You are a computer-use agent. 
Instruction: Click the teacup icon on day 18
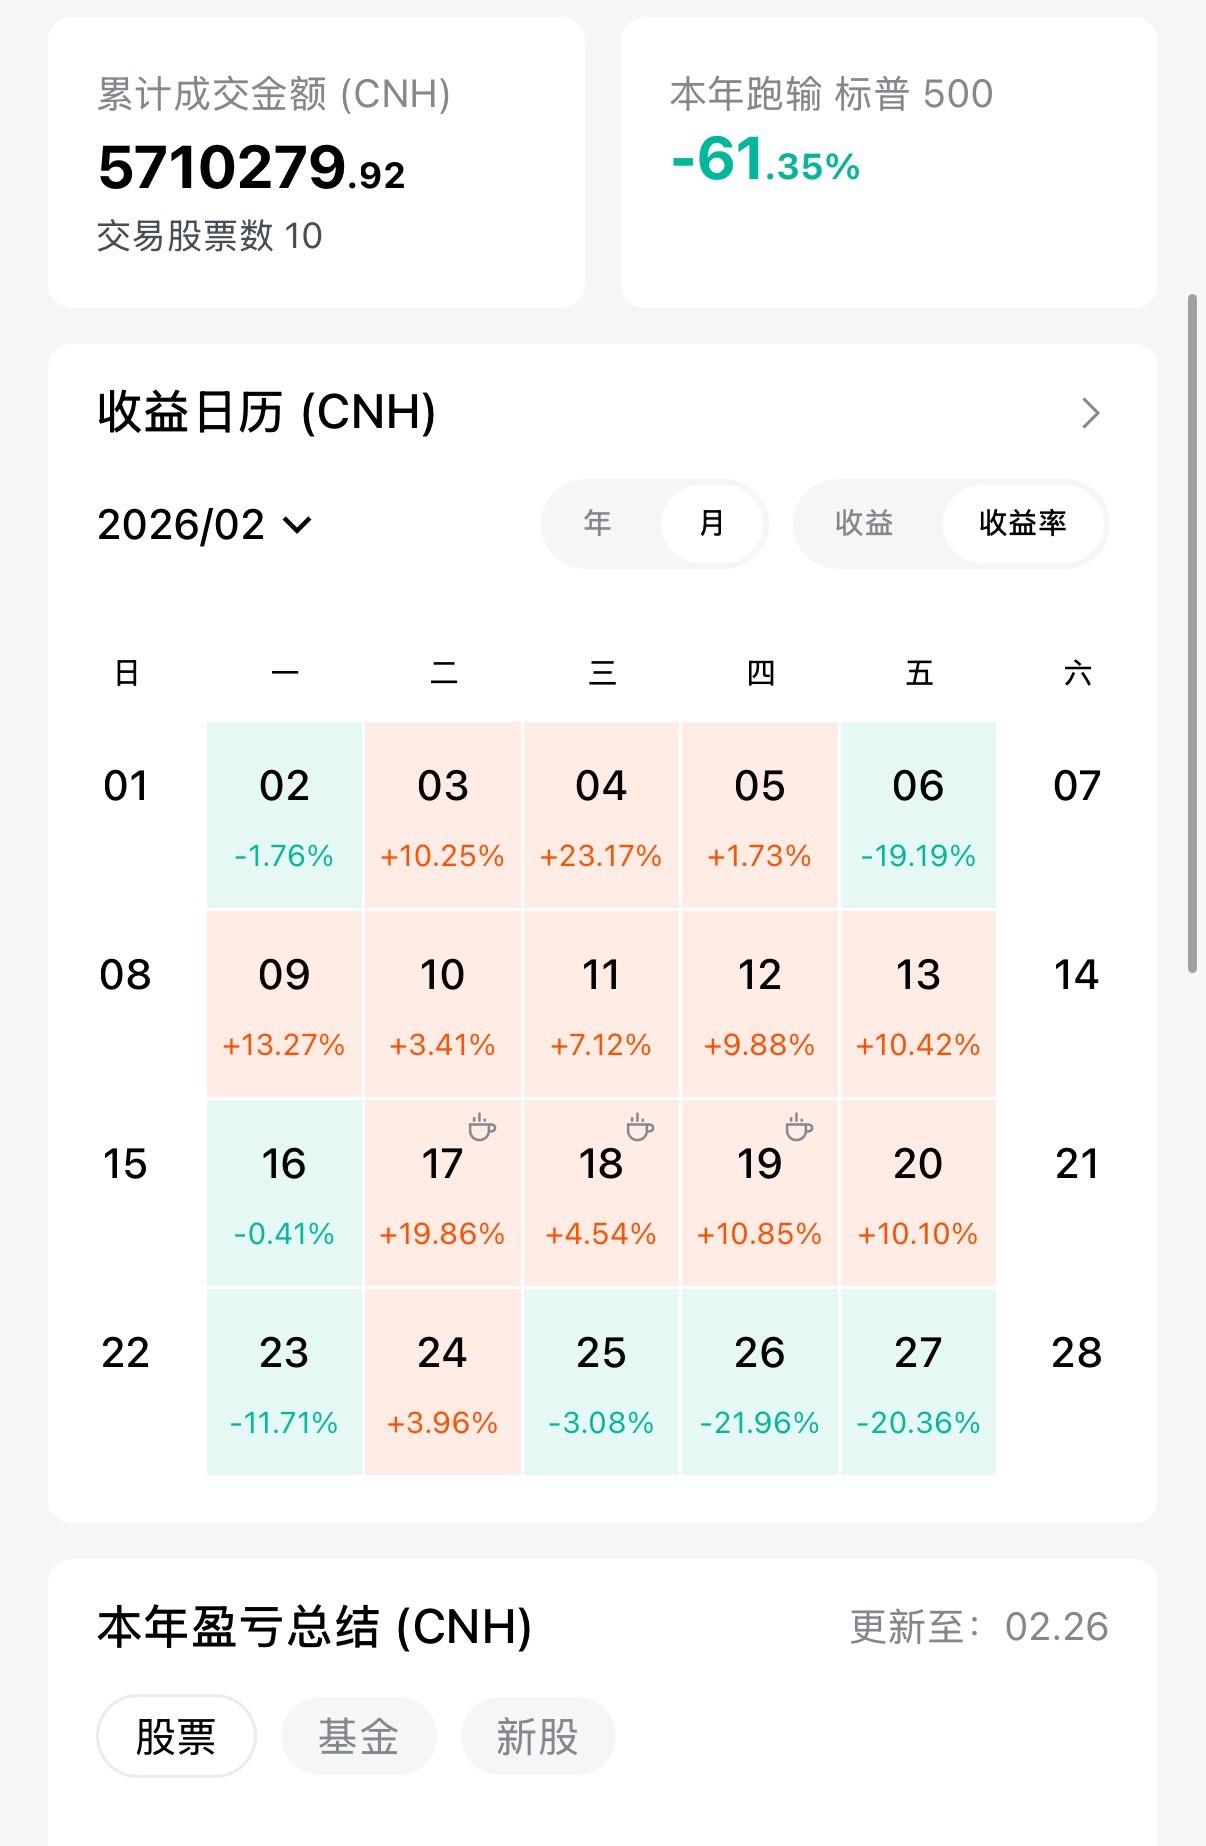pyautogui.click(x=640, y=1128)
